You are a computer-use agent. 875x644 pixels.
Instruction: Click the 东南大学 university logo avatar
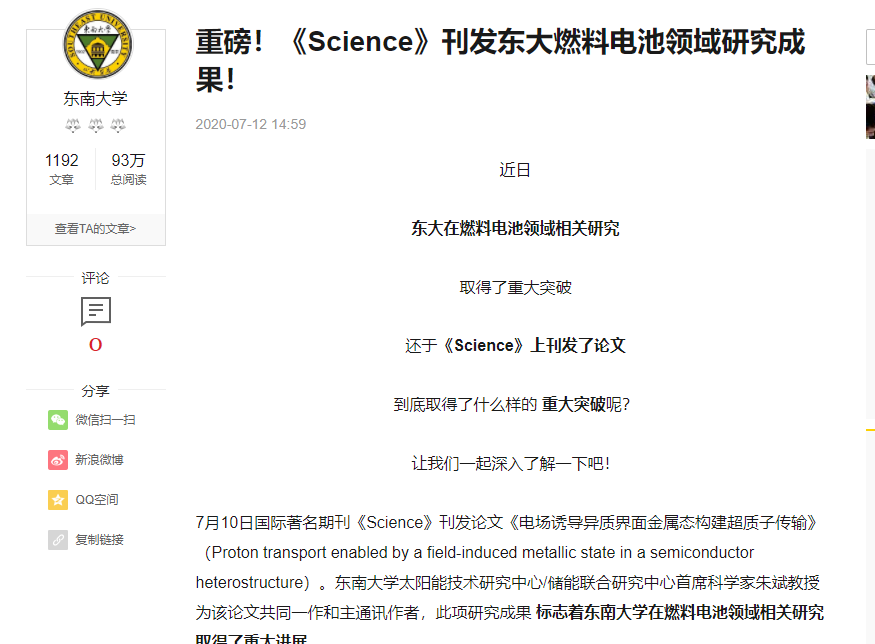95,44
